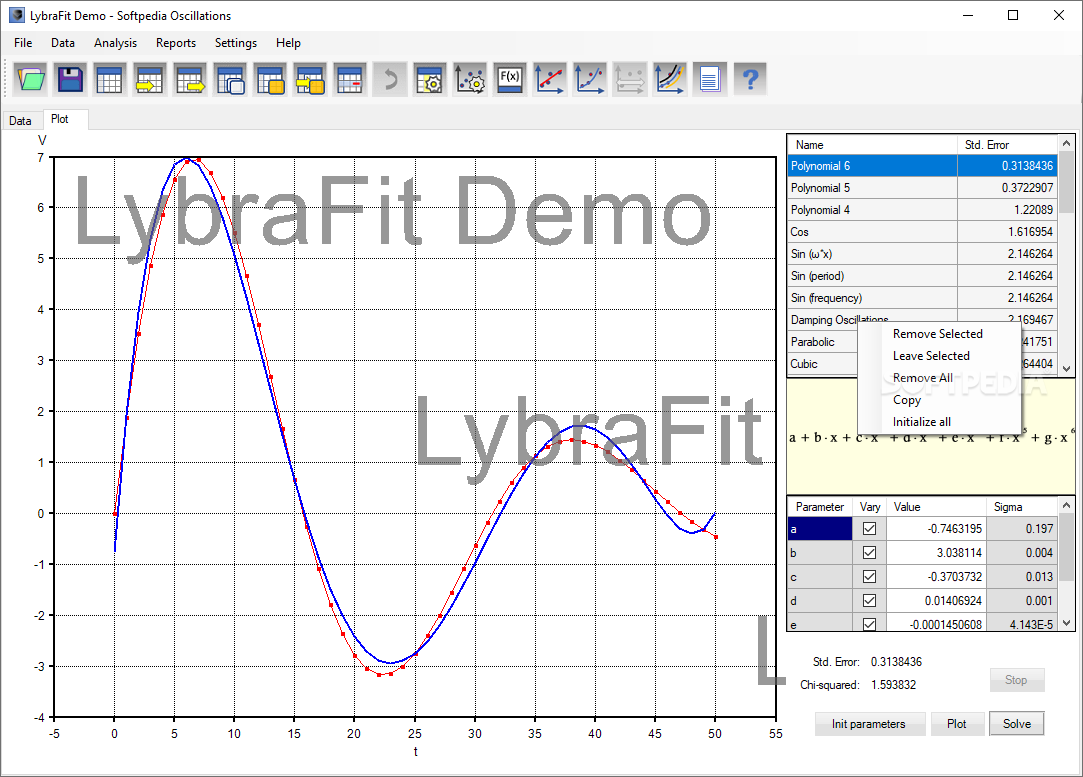Open the Help menu
The image size is (1083, 777).
click(x=288, y=43)
